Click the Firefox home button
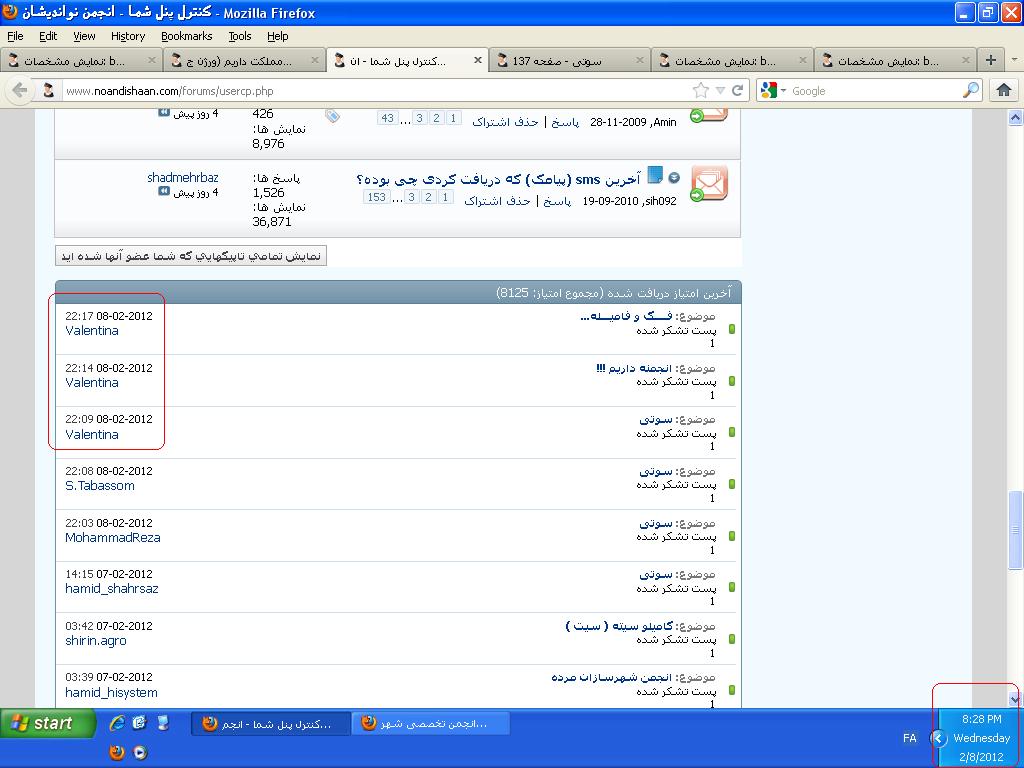The image size is (1024, 768). 1004,90
